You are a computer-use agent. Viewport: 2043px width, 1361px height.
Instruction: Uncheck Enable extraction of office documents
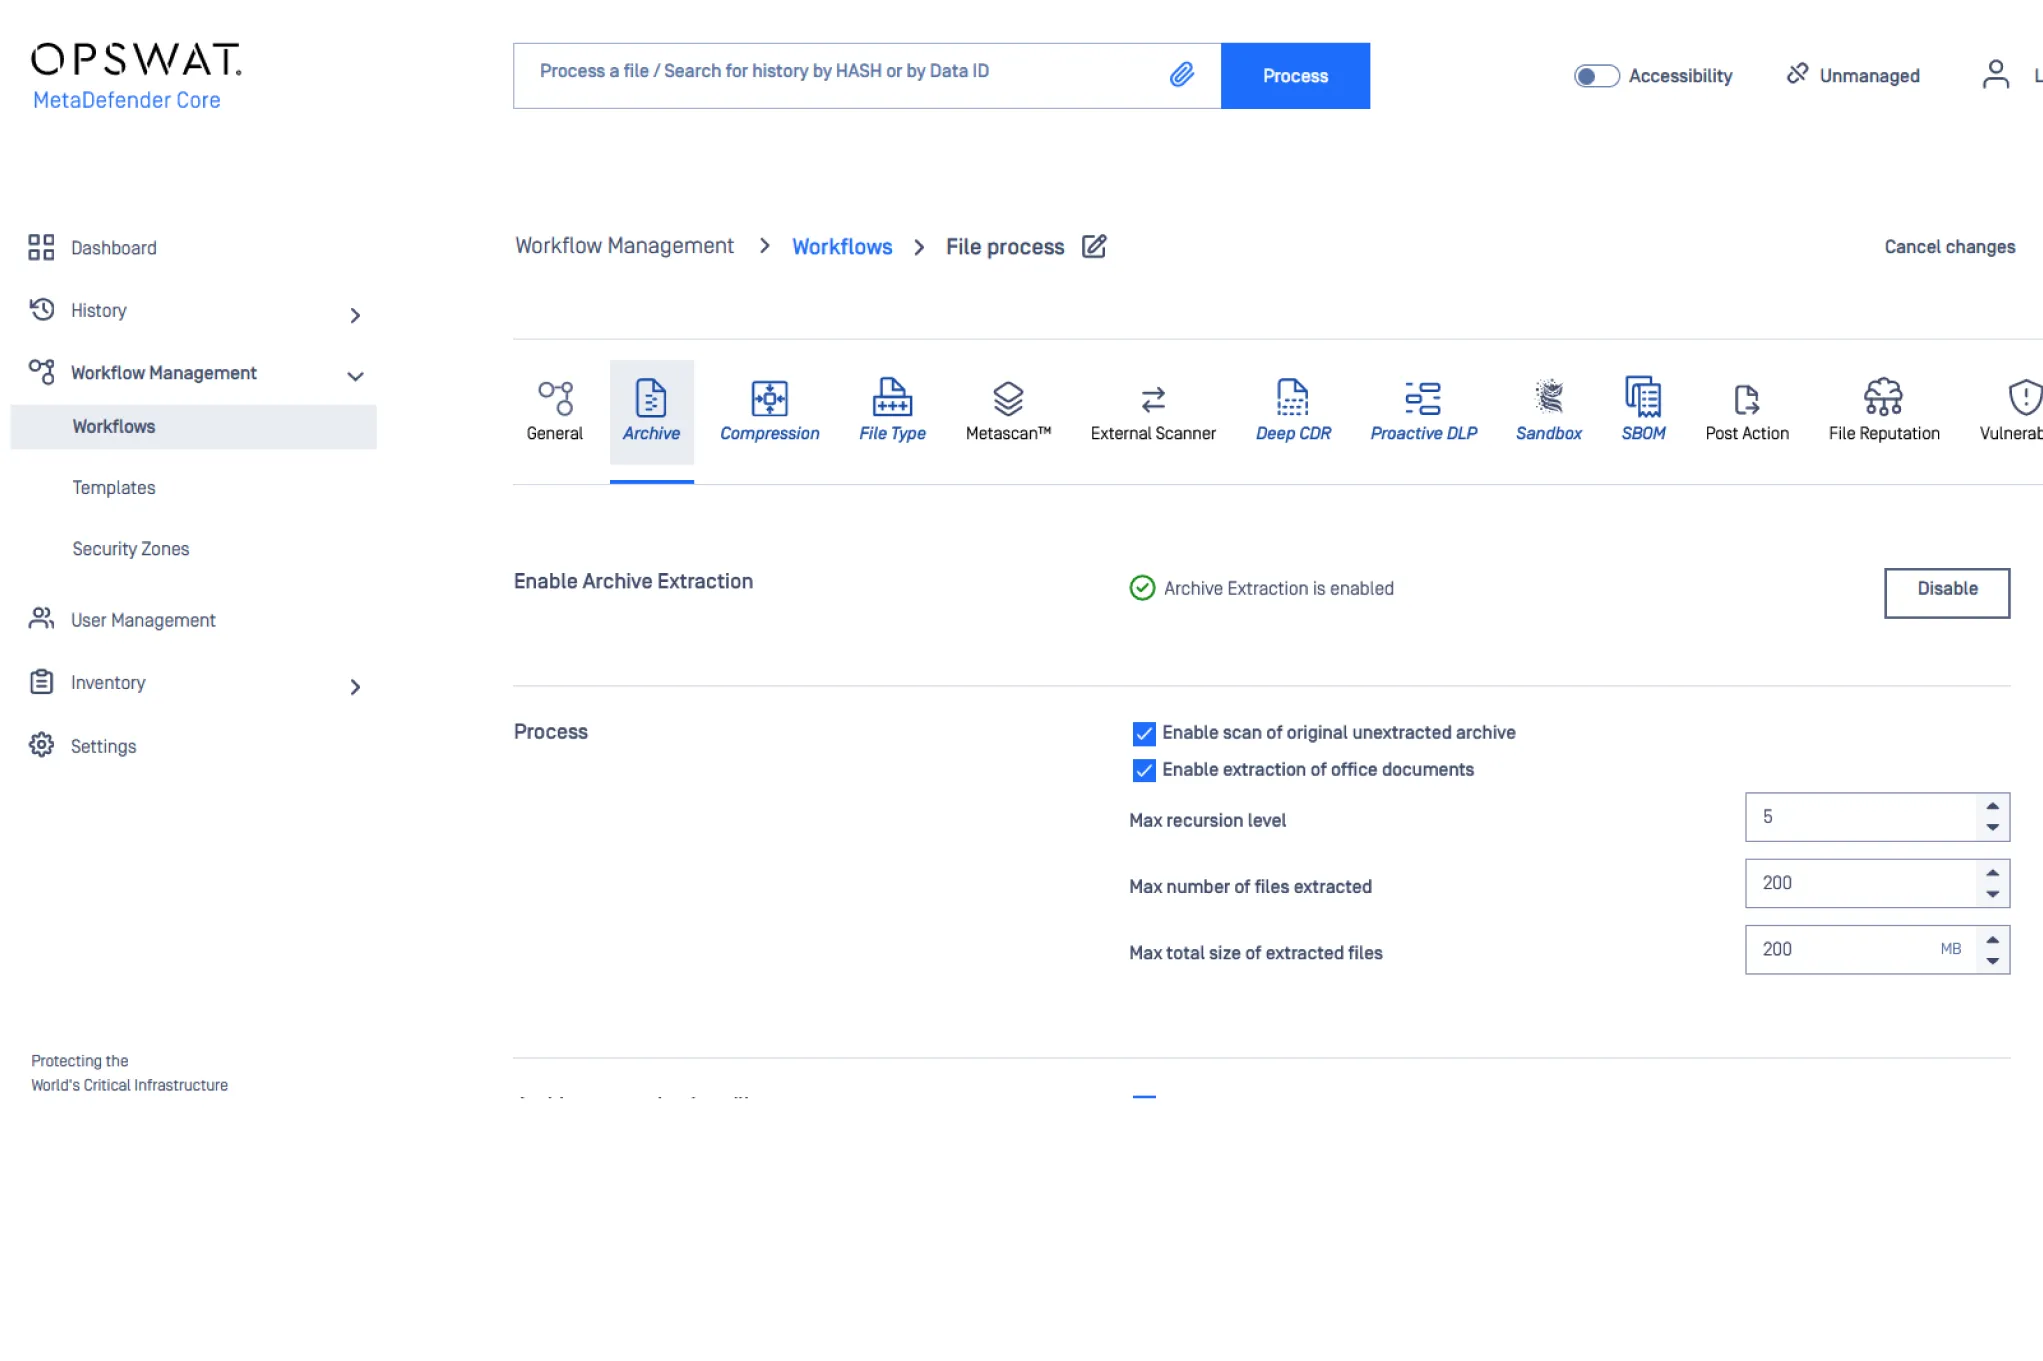tap(1143, 770)
